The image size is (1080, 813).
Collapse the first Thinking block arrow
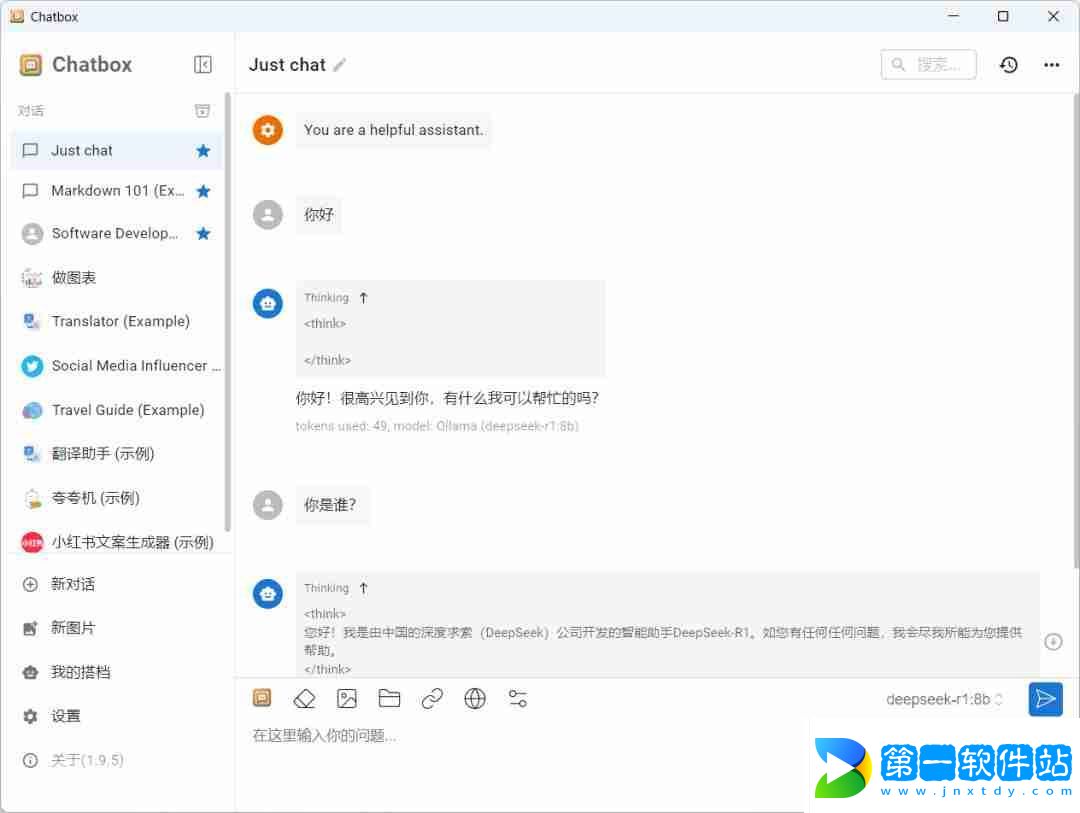click(x=364, y=298)
